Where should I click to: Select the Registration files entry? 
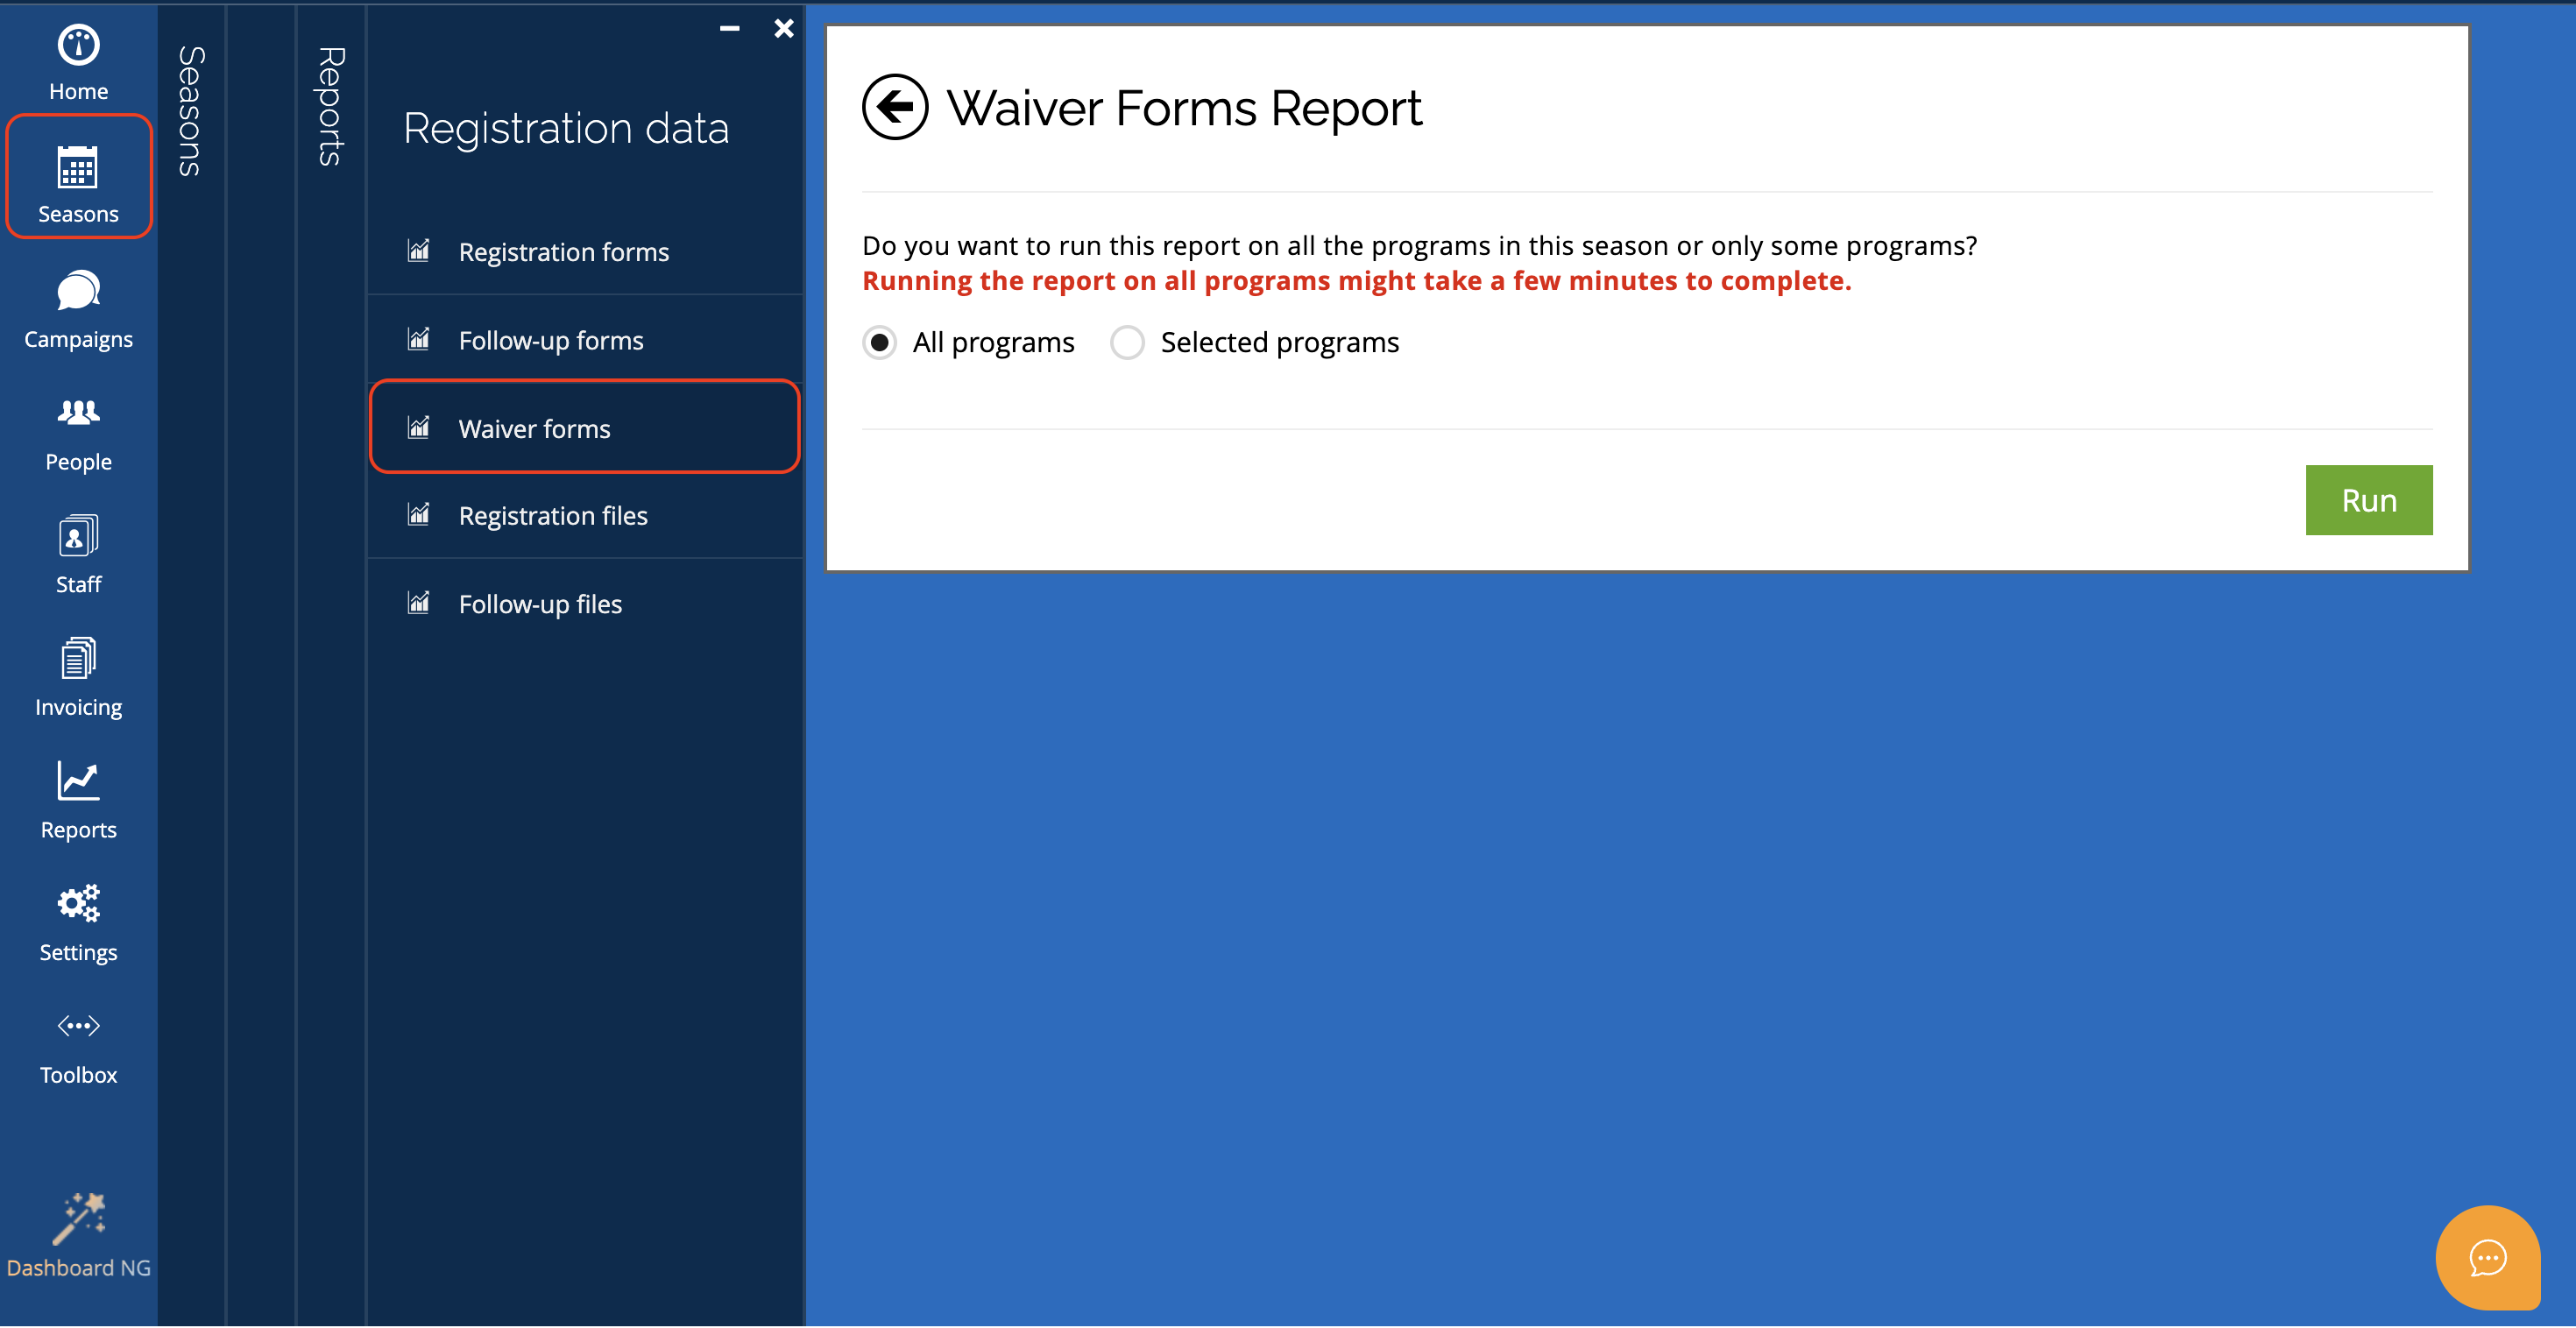(552, 516)
